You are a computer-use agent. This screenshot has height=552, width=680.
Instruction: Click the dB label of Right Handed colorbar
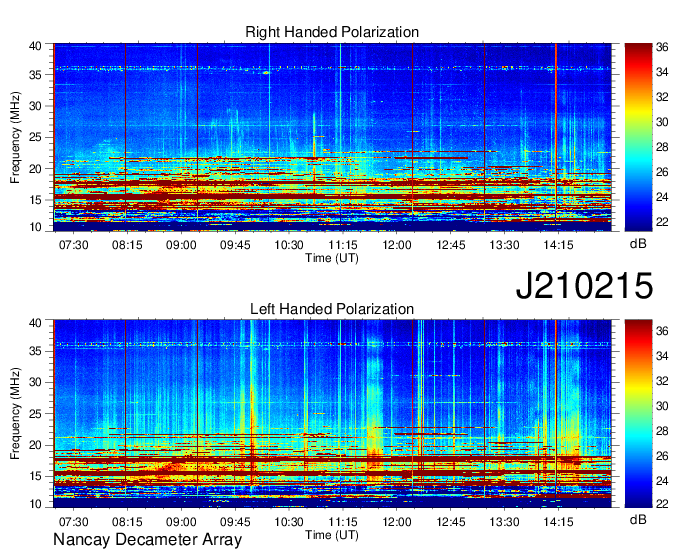(638, 244)
